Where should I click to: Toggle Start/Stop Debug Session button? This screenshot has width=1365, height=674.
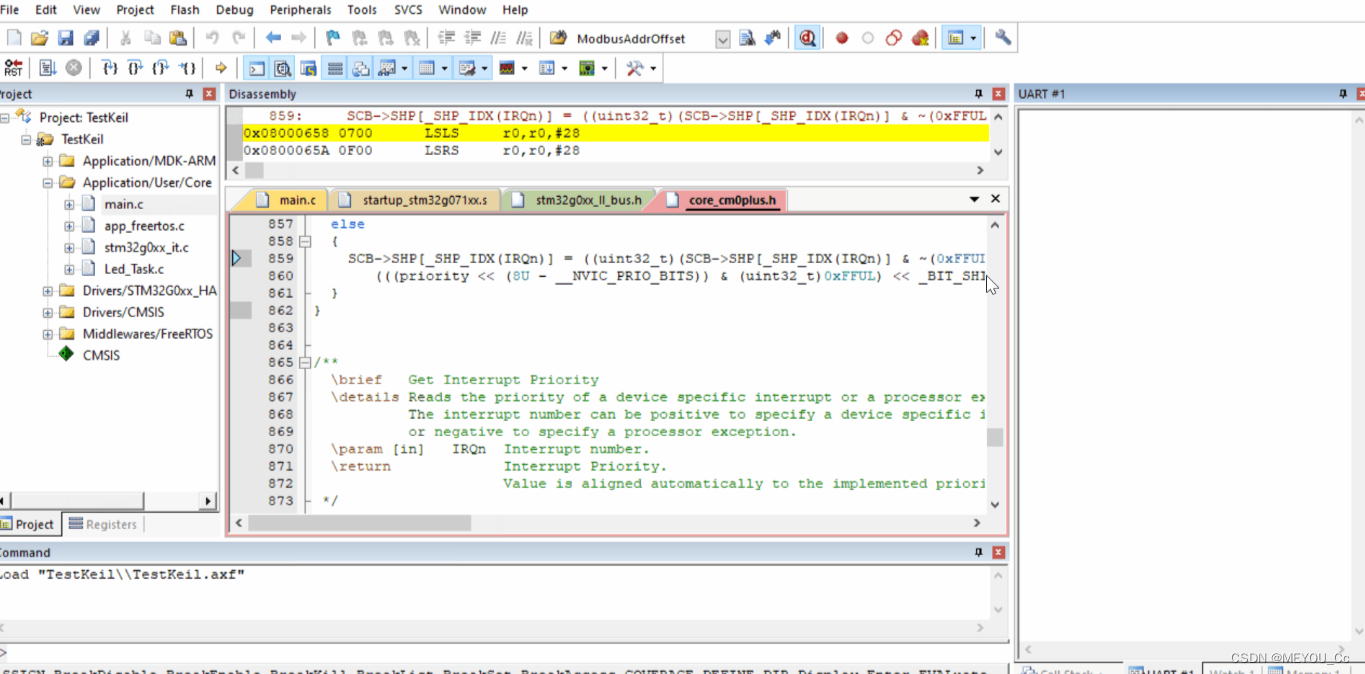tap(807, 38)
